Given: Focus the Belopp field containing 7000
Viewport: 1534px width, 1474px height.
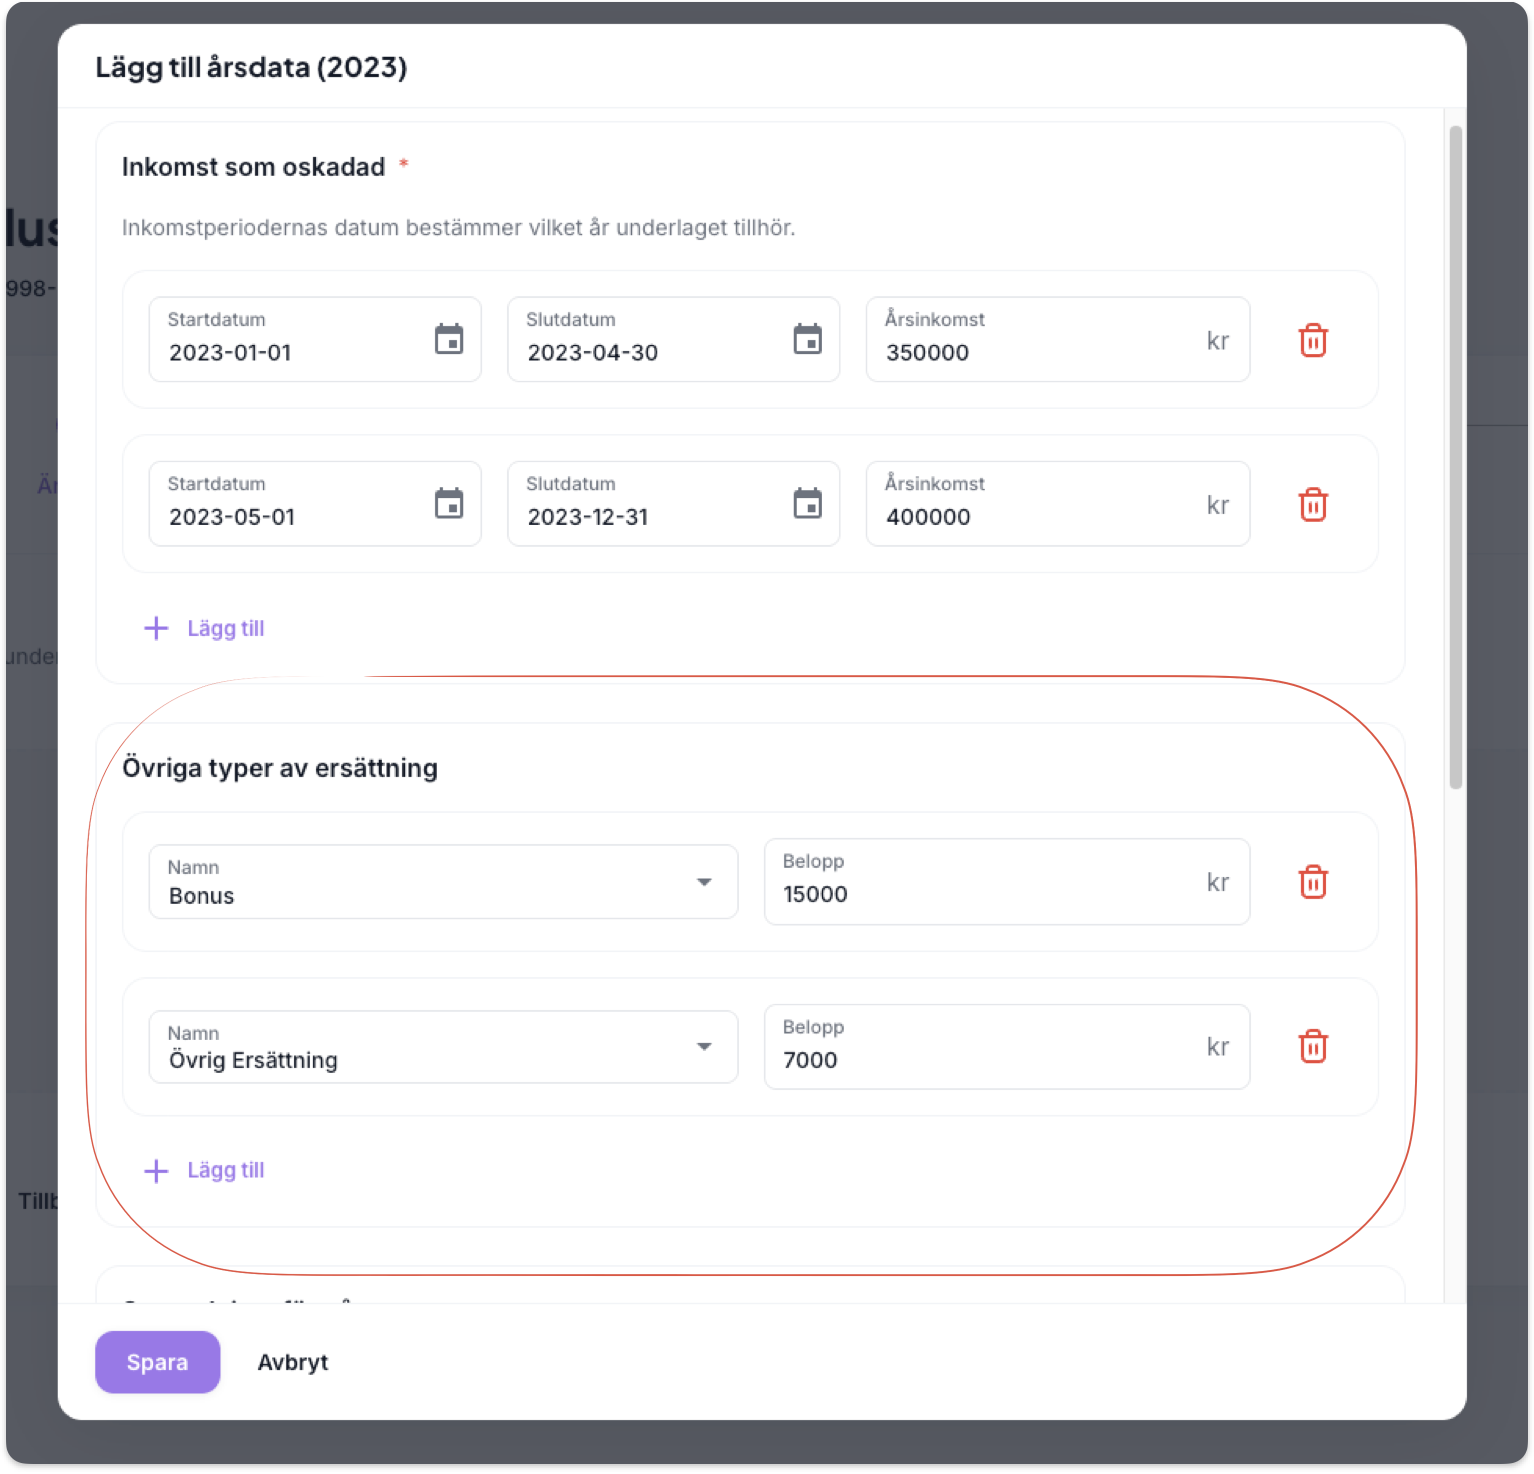Looking at the screenshot, I should point(980,1059).
